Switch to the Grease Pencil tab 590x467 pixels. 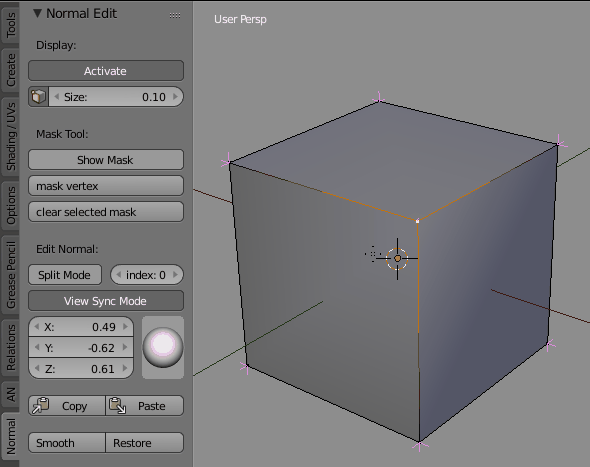(11, 275)
